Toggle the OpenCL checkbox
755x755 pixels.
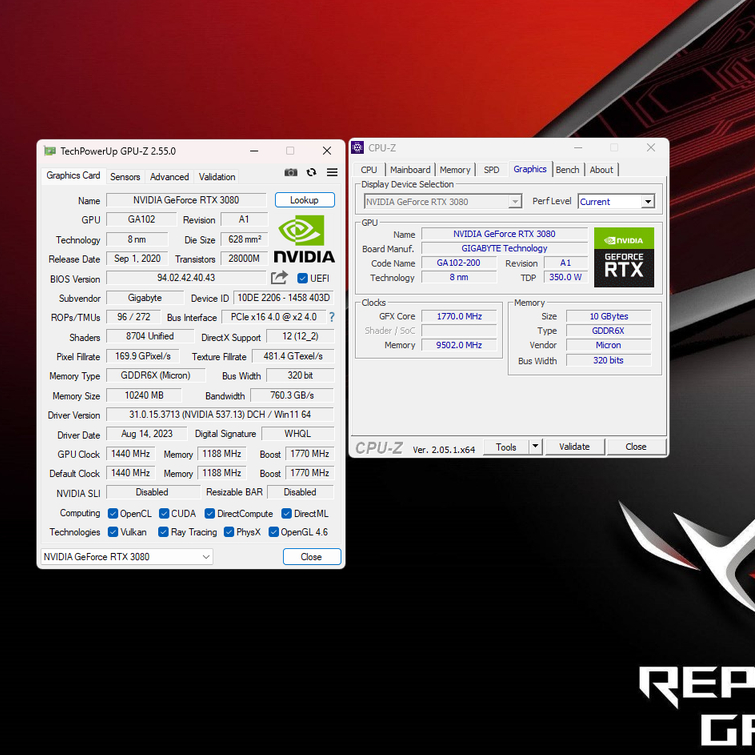click(x=113, y=513)
